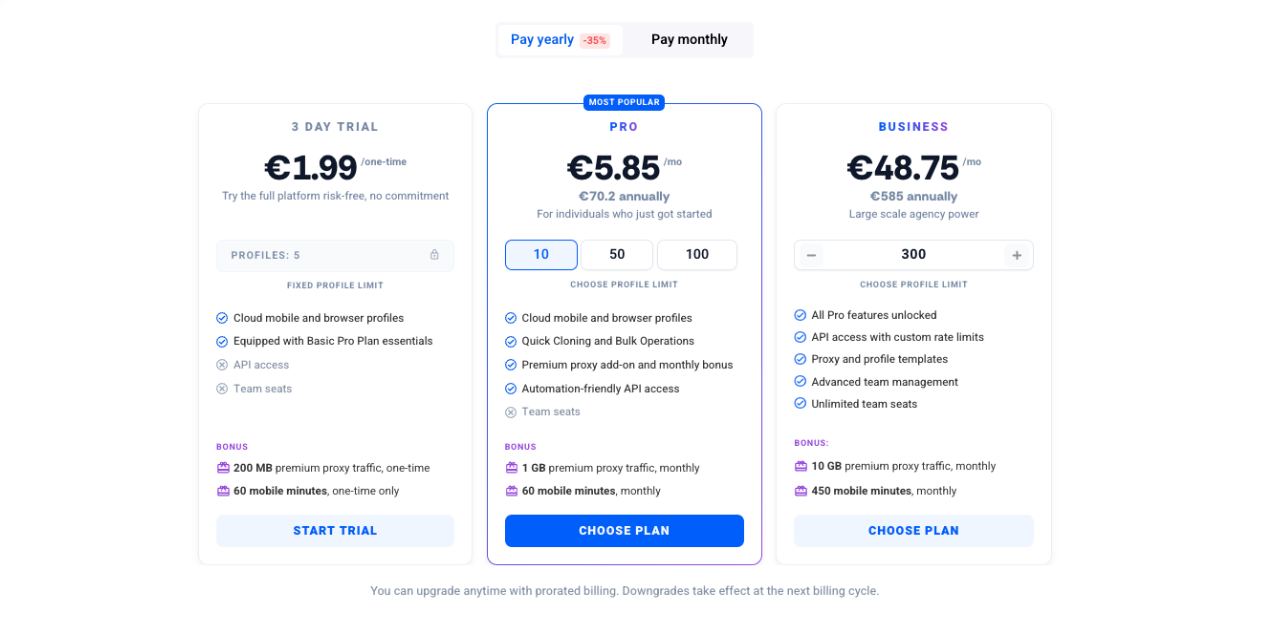
Task: Click the bonus icon beside 60 mobile minutes in Pro
Action: coord(510,491)
